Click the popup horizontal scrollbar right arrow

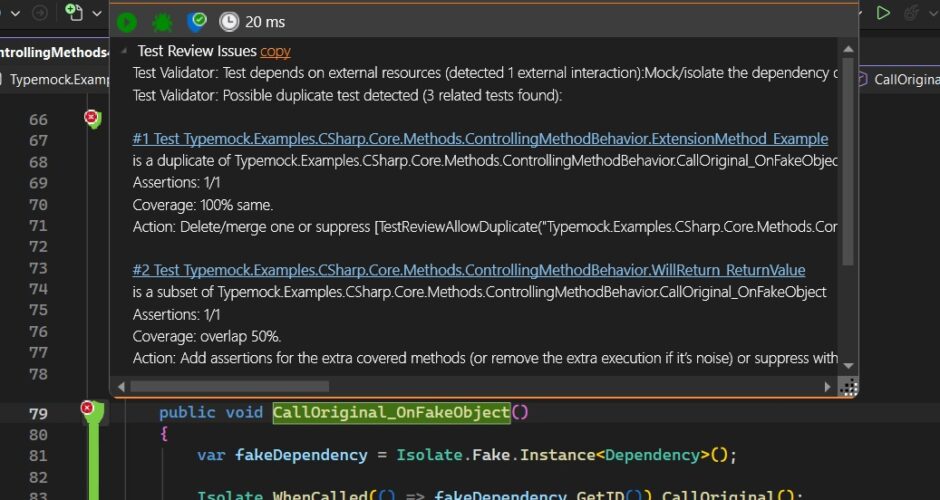(x=828, y=387)
